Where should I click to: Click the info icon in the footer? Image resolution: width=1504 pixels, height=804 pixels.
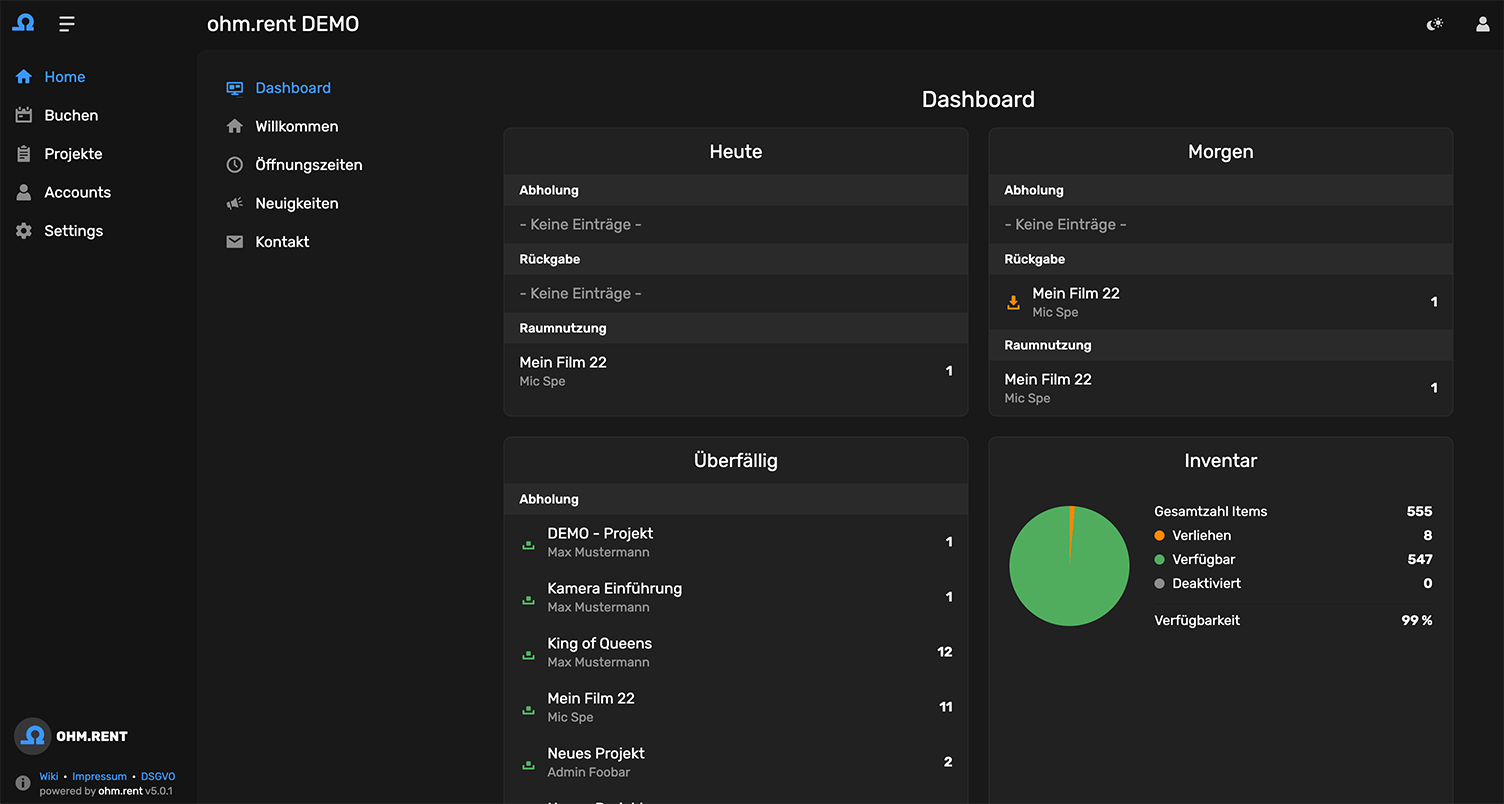(23, 783)
